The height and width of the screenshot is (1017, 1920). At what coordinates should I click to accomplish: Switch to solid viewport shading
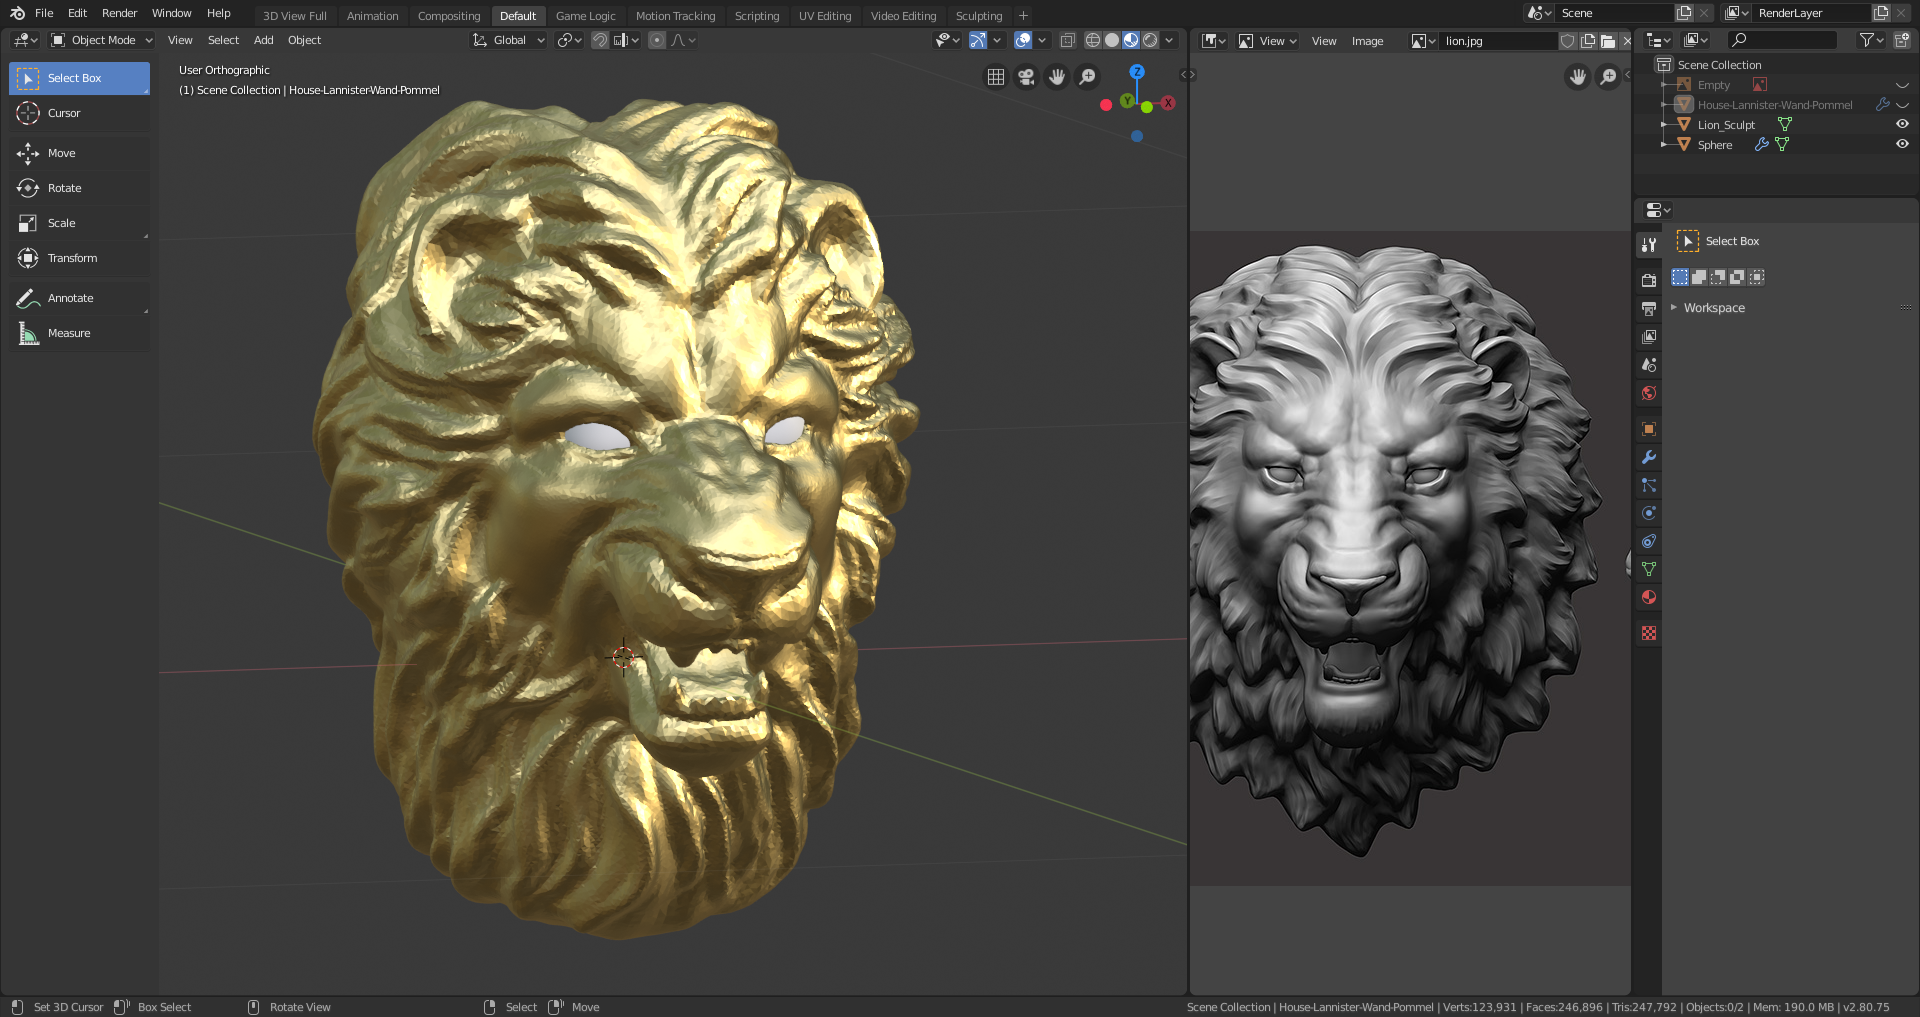[x=1112, y=40]
